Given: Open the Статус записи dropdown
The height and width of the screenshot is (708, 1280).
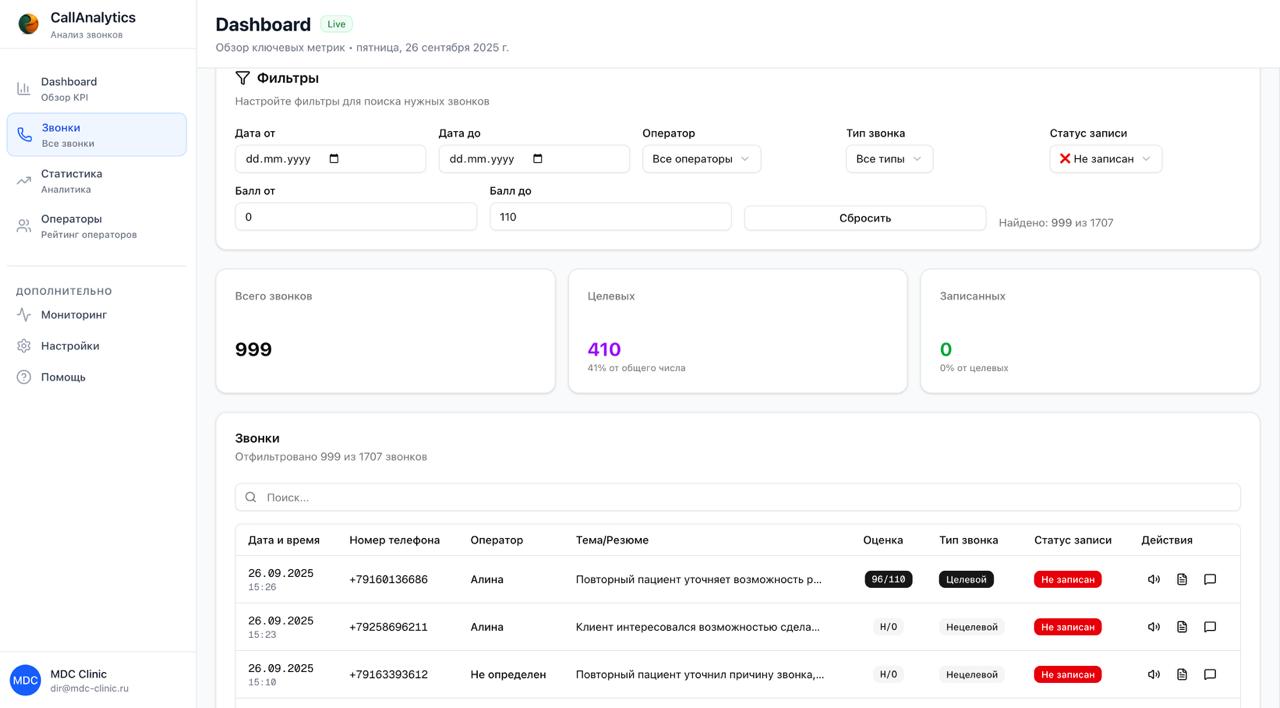Looking at the screenshot, I should [x=1105, y=159].
